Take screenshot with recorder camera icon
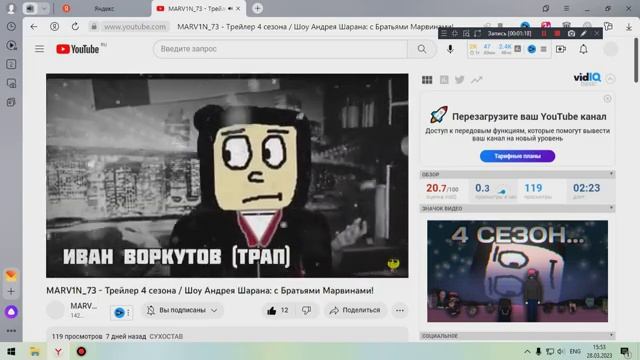This screenshot has height=360, width=640. tap(571, 33)
